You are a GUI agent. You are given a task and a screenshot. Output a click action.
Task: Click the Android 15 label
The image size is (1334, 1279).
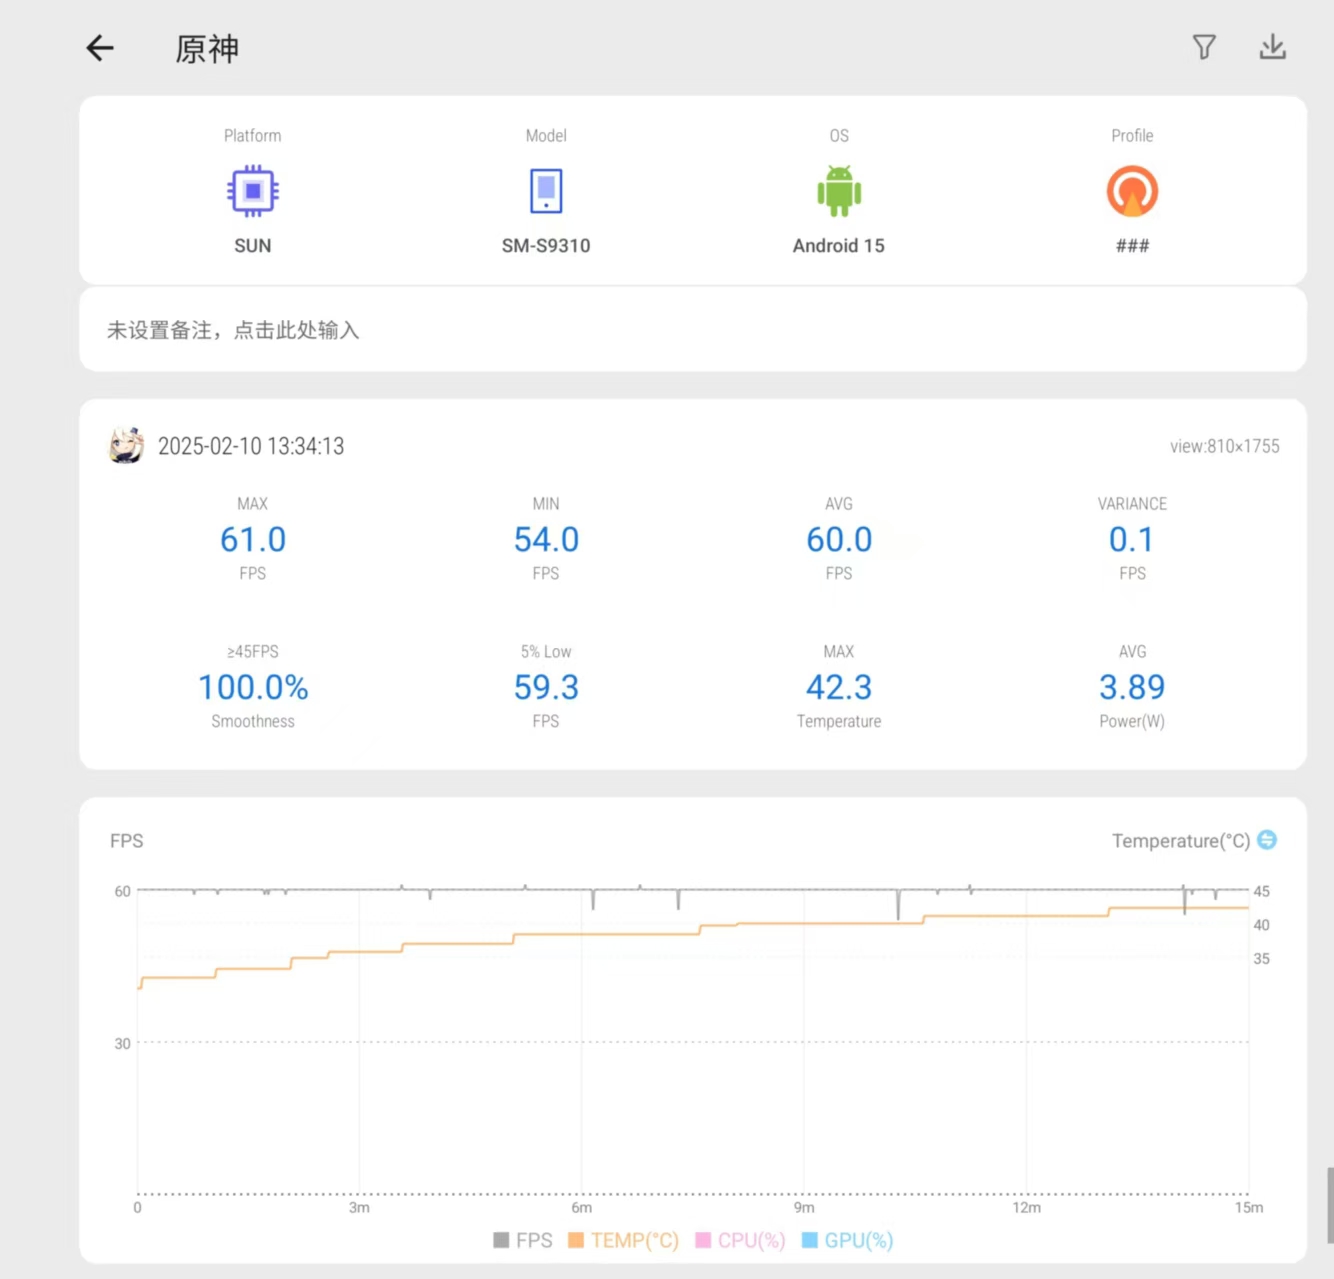(839, 246)
